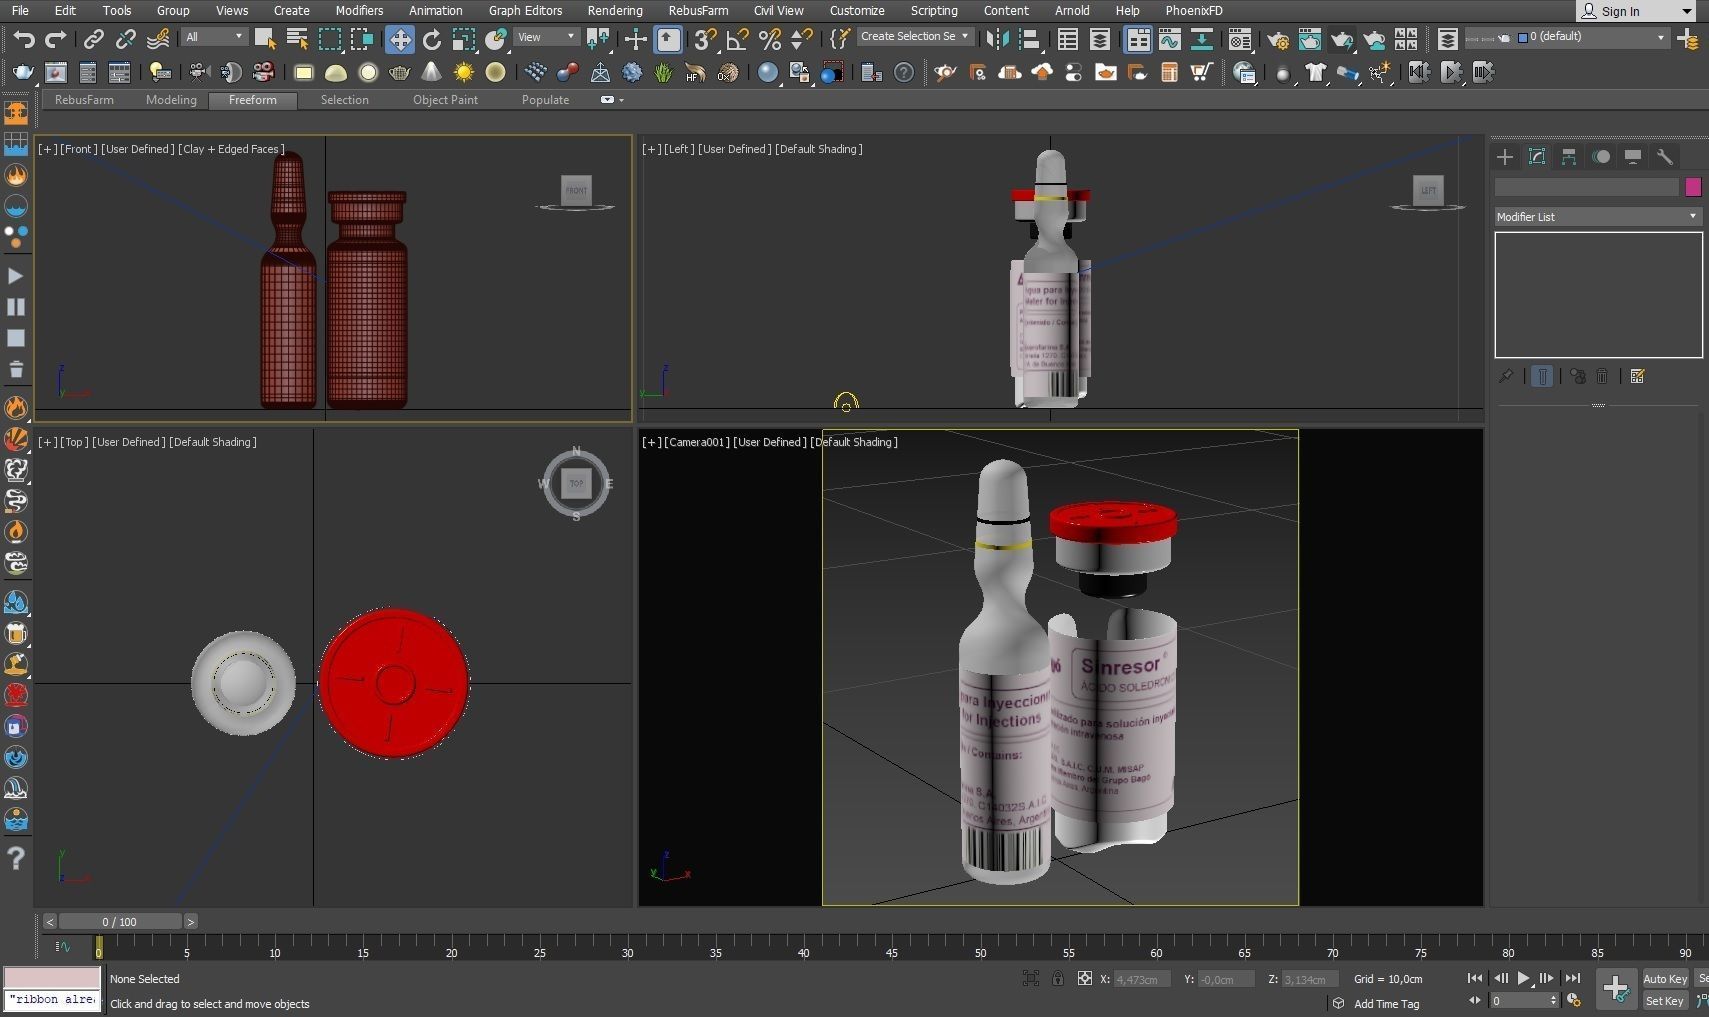Open the Utilities wrench tab
1709x1017 pixels.
pyautogui.click(x=1665, y=157)
